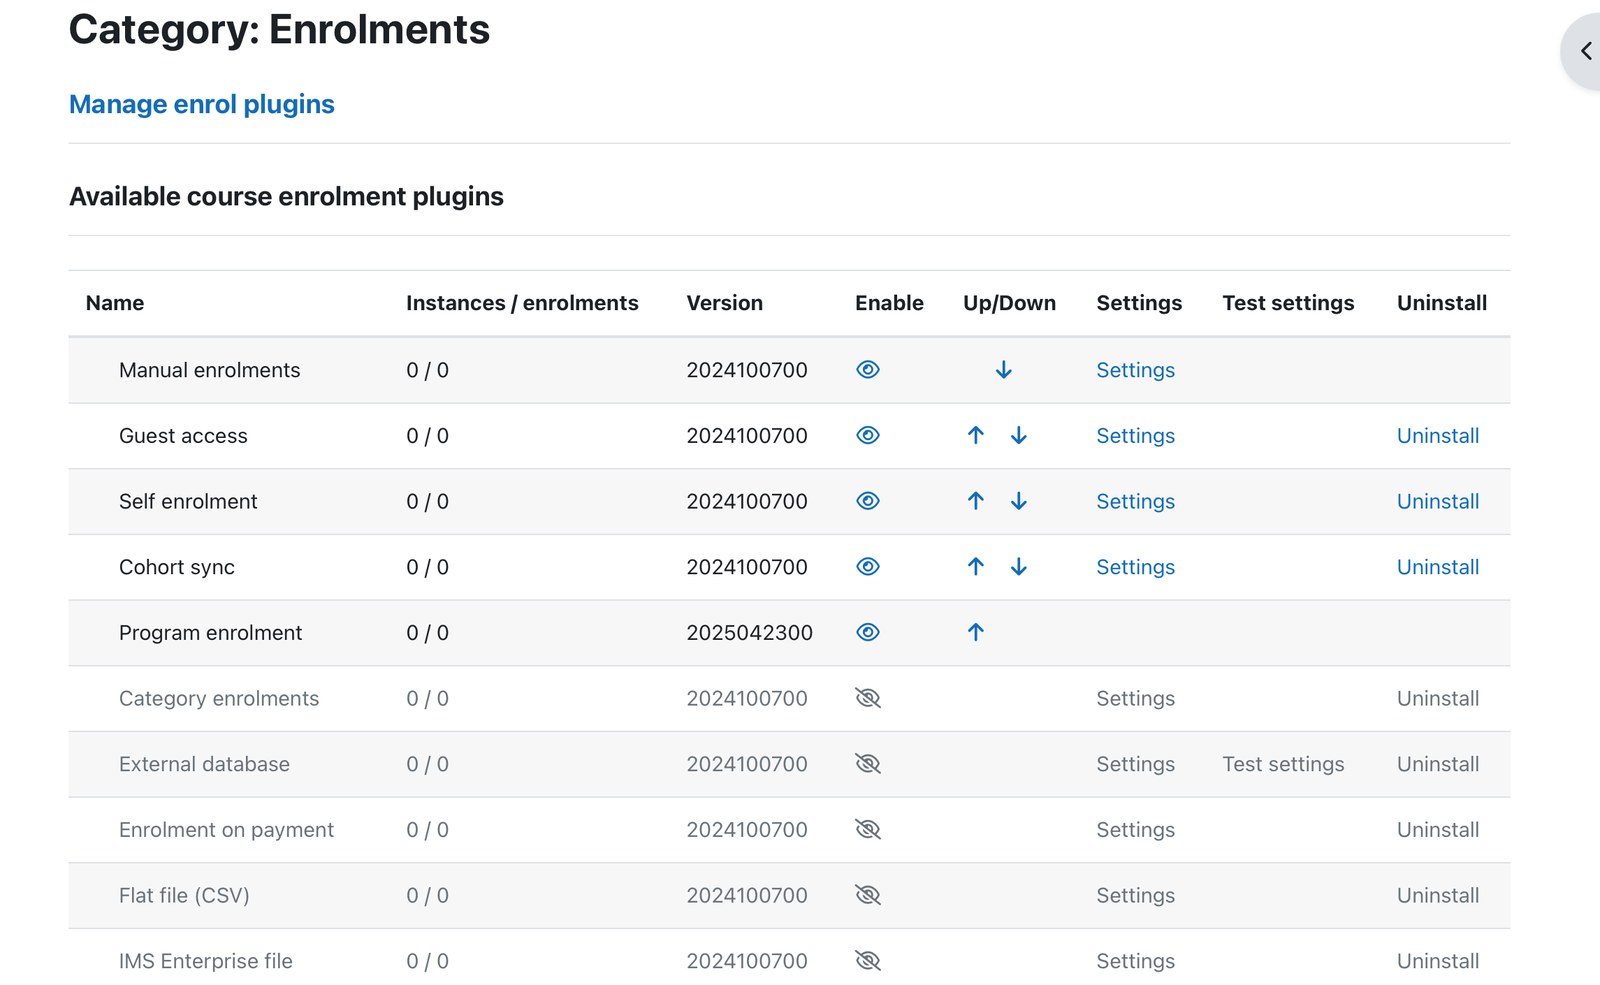
Task: Select version 2025042300 cell
Action: [749, 633]
